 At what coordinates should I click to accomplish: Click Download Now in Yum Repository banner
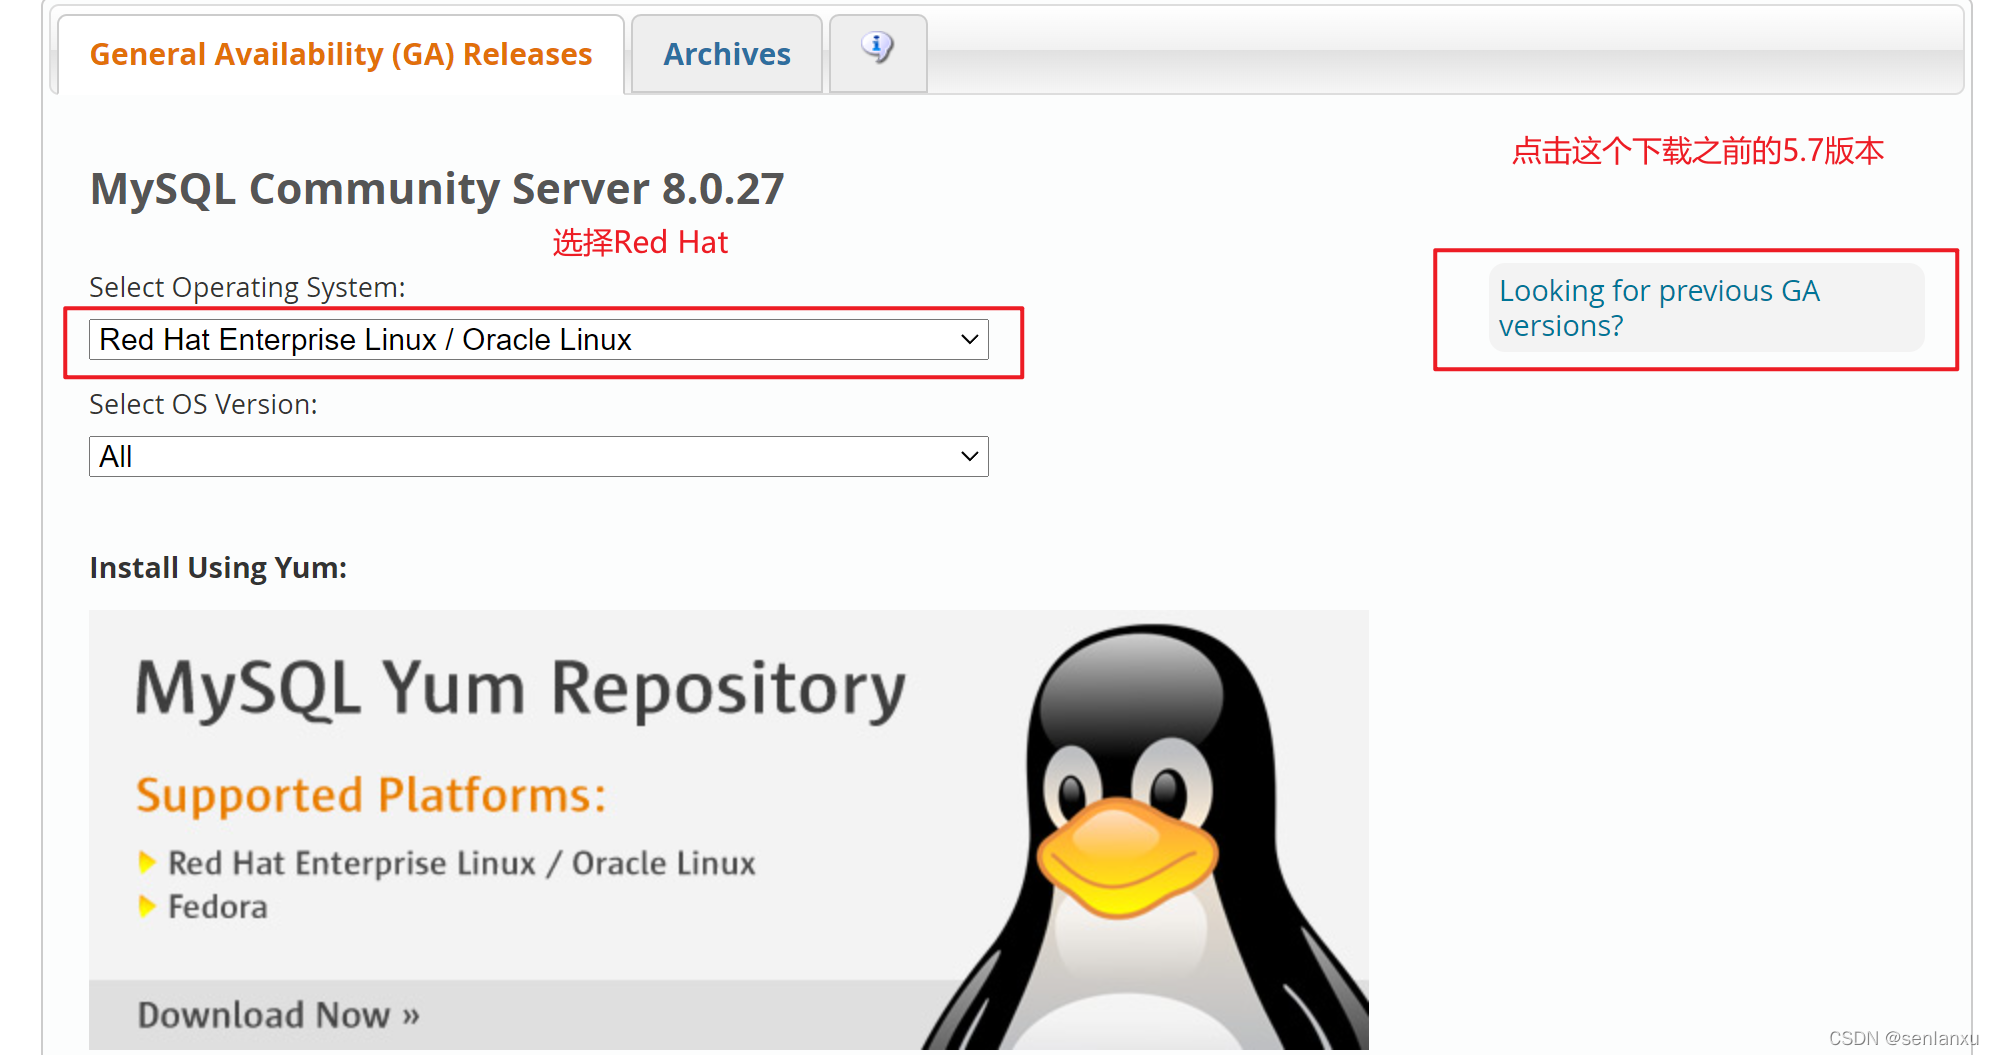coord(278,1015)
